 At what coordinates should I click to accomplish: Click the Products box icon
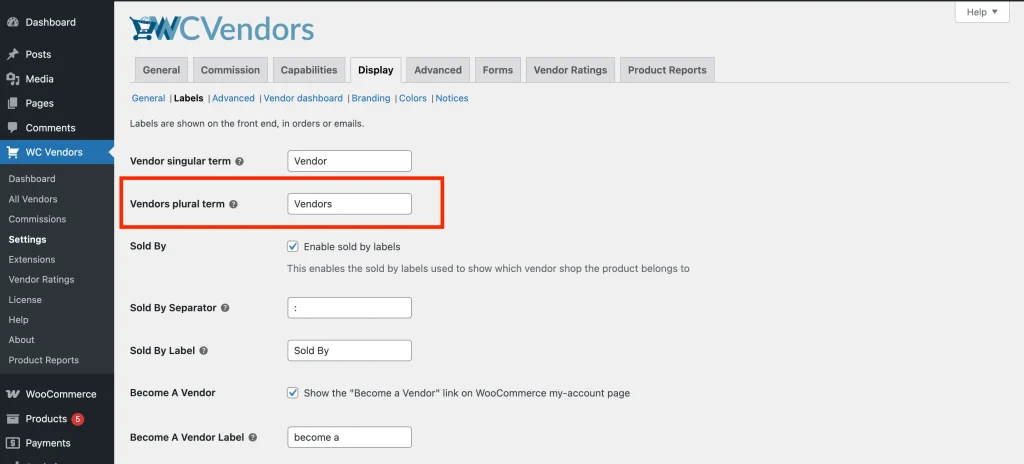(x=12, y=419)
